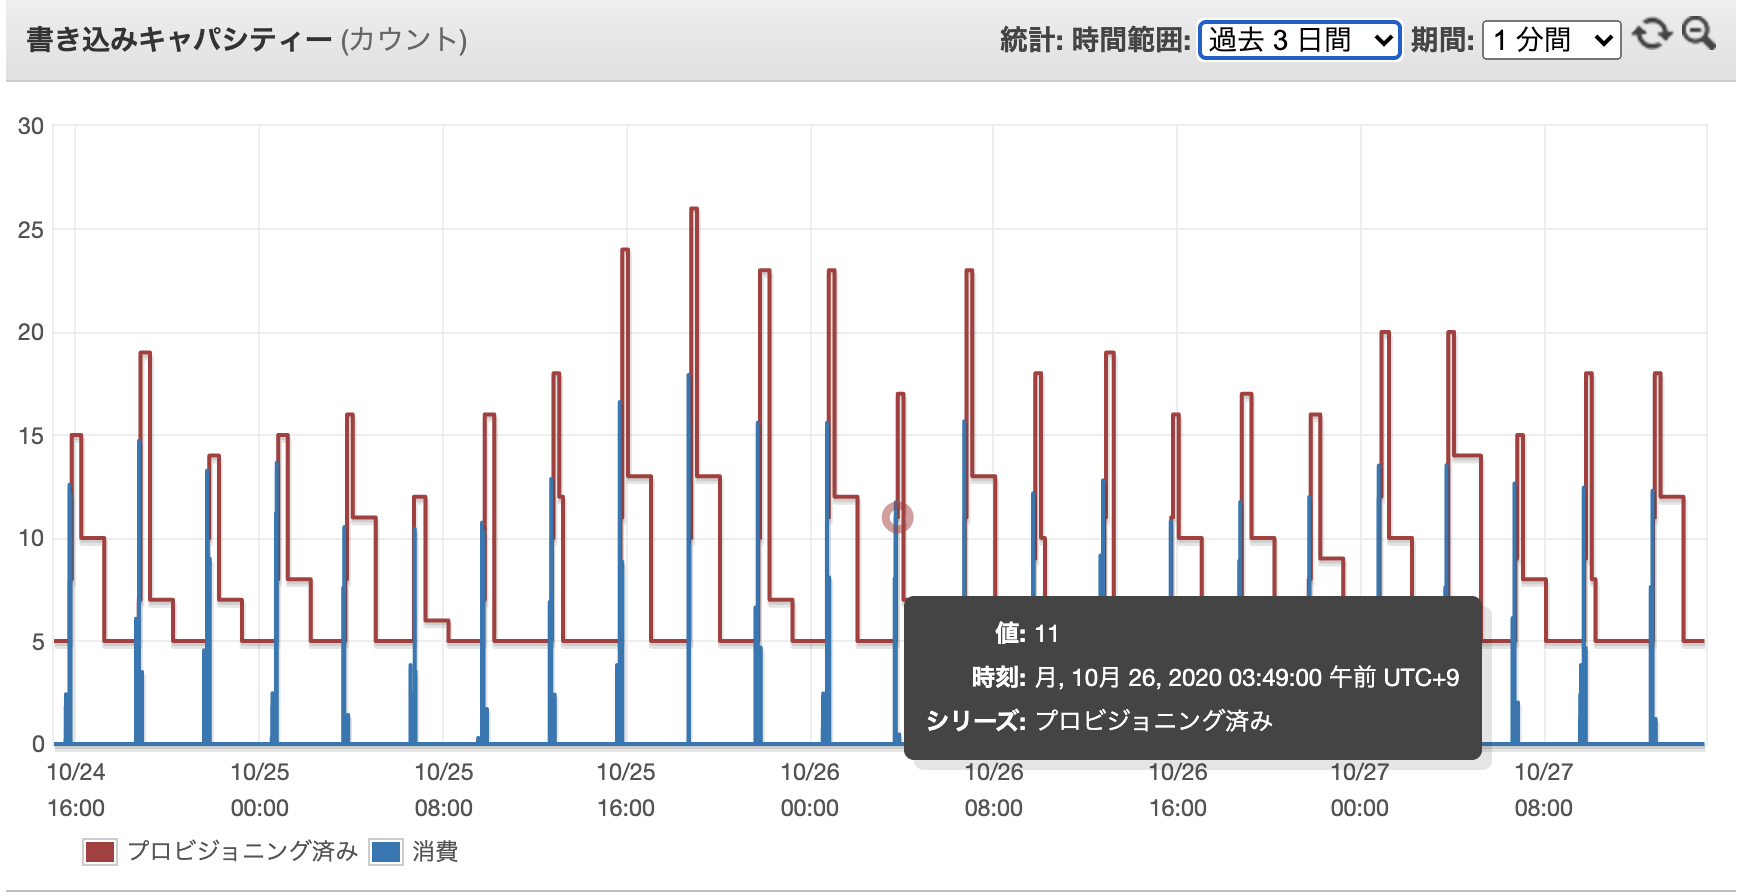Open the 期間 dropdown showing 1 分間

1552,40
